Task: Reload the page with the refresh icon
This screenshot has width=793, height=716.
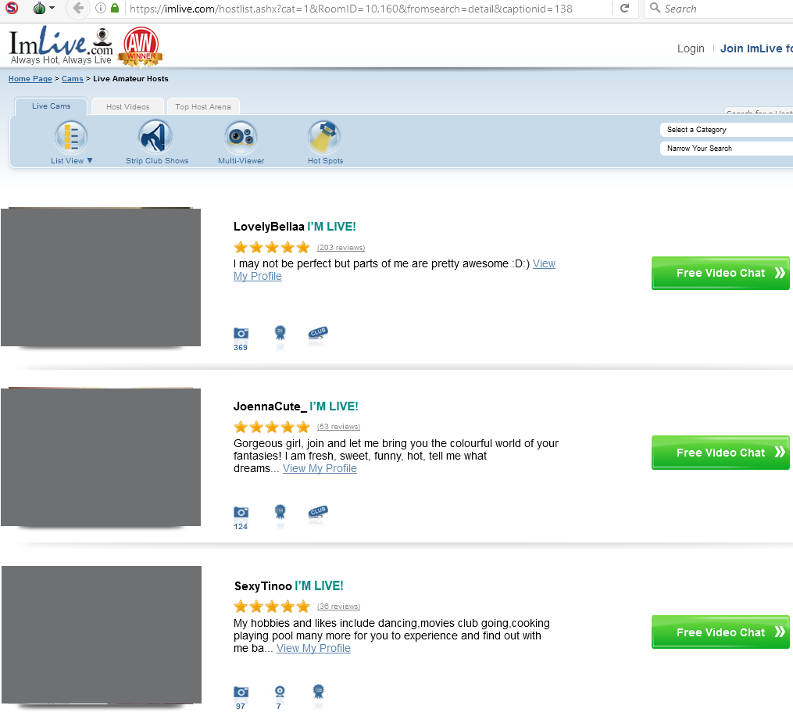Action: coord(625,8)
